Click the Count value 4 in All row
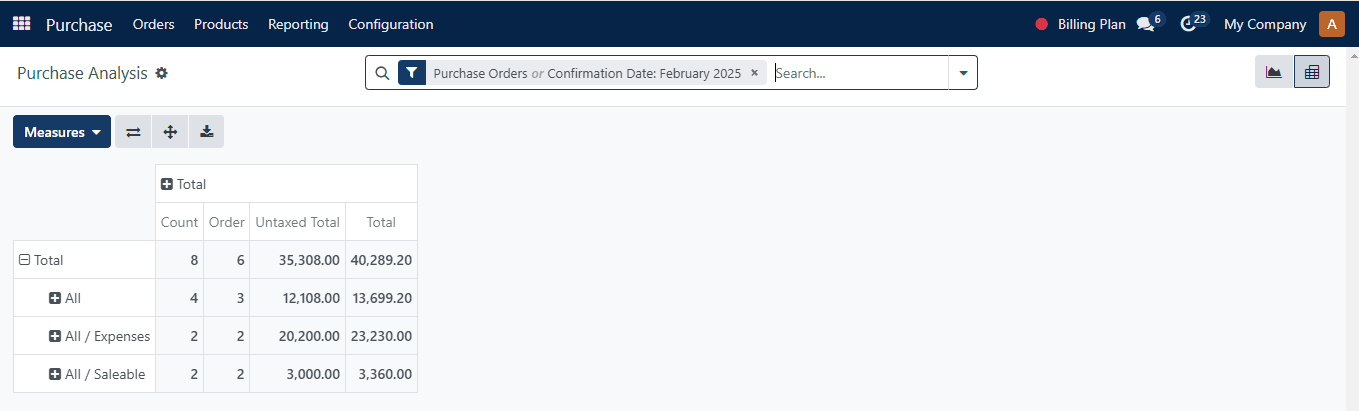 [x=180, y=298]
